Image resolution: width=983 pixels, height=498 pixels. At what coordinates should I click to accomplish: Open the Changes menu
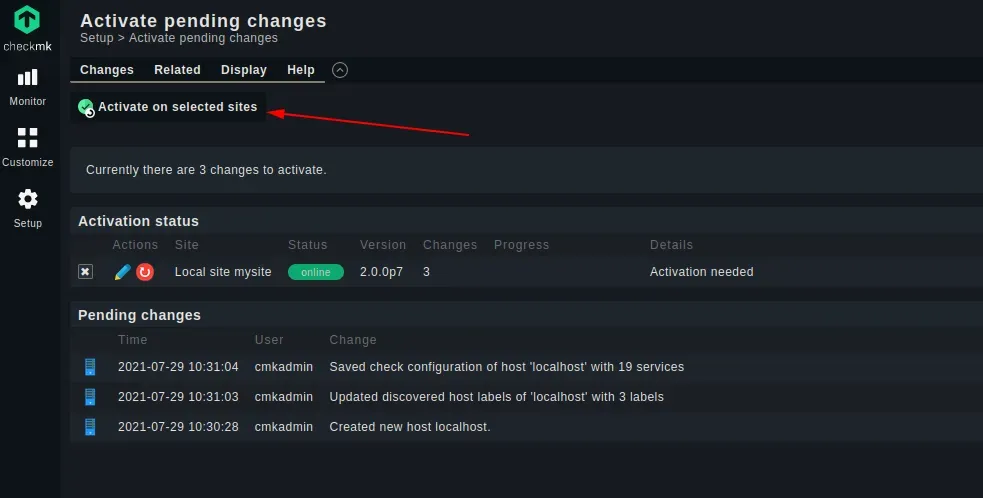coord(107,70)
